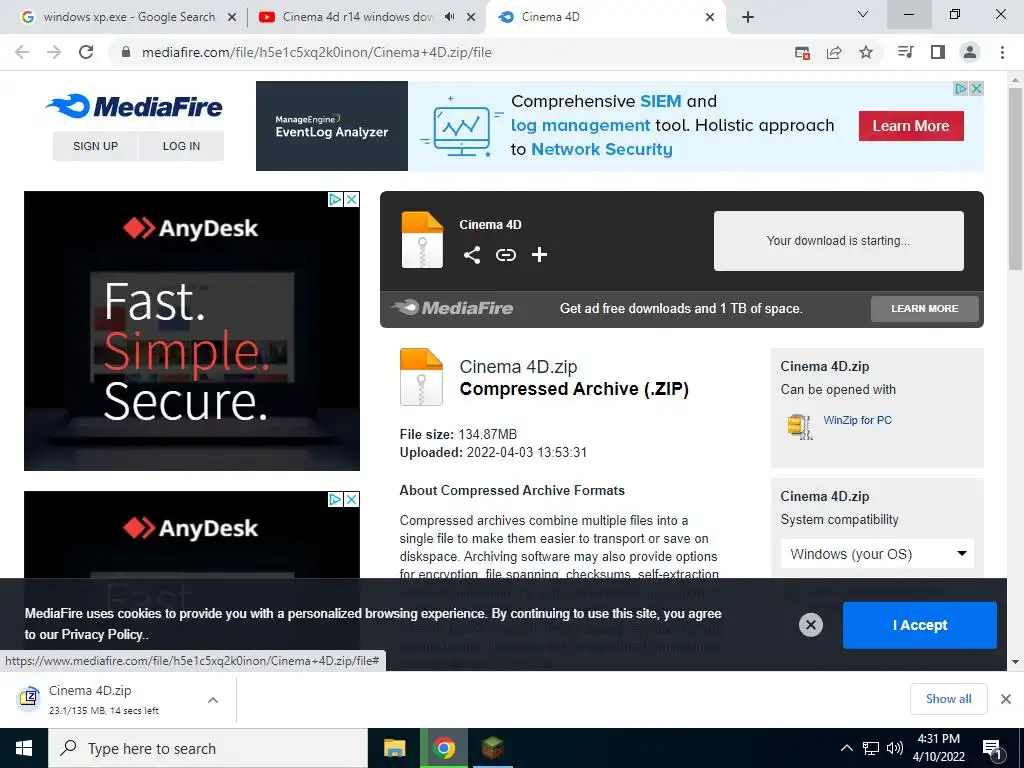1024x768 pixels.
Task: Open the Chrome profile avatar
Action: (970, 52)
